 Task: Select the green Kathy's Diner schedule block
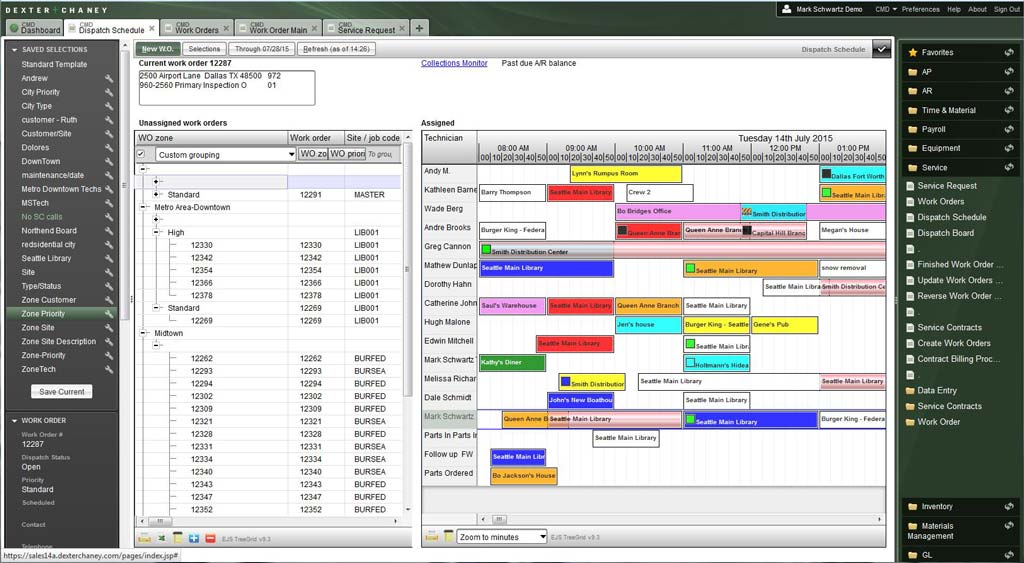click(512, 362)
